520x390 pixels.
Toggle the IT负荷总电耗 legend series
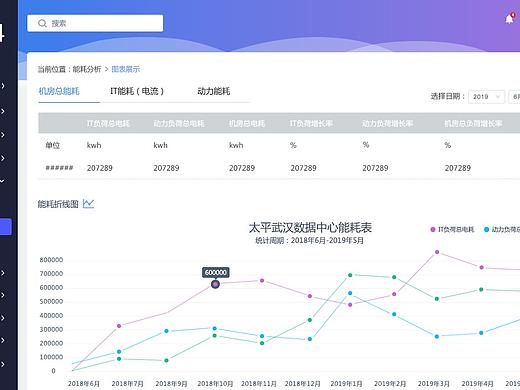[452, 229]
